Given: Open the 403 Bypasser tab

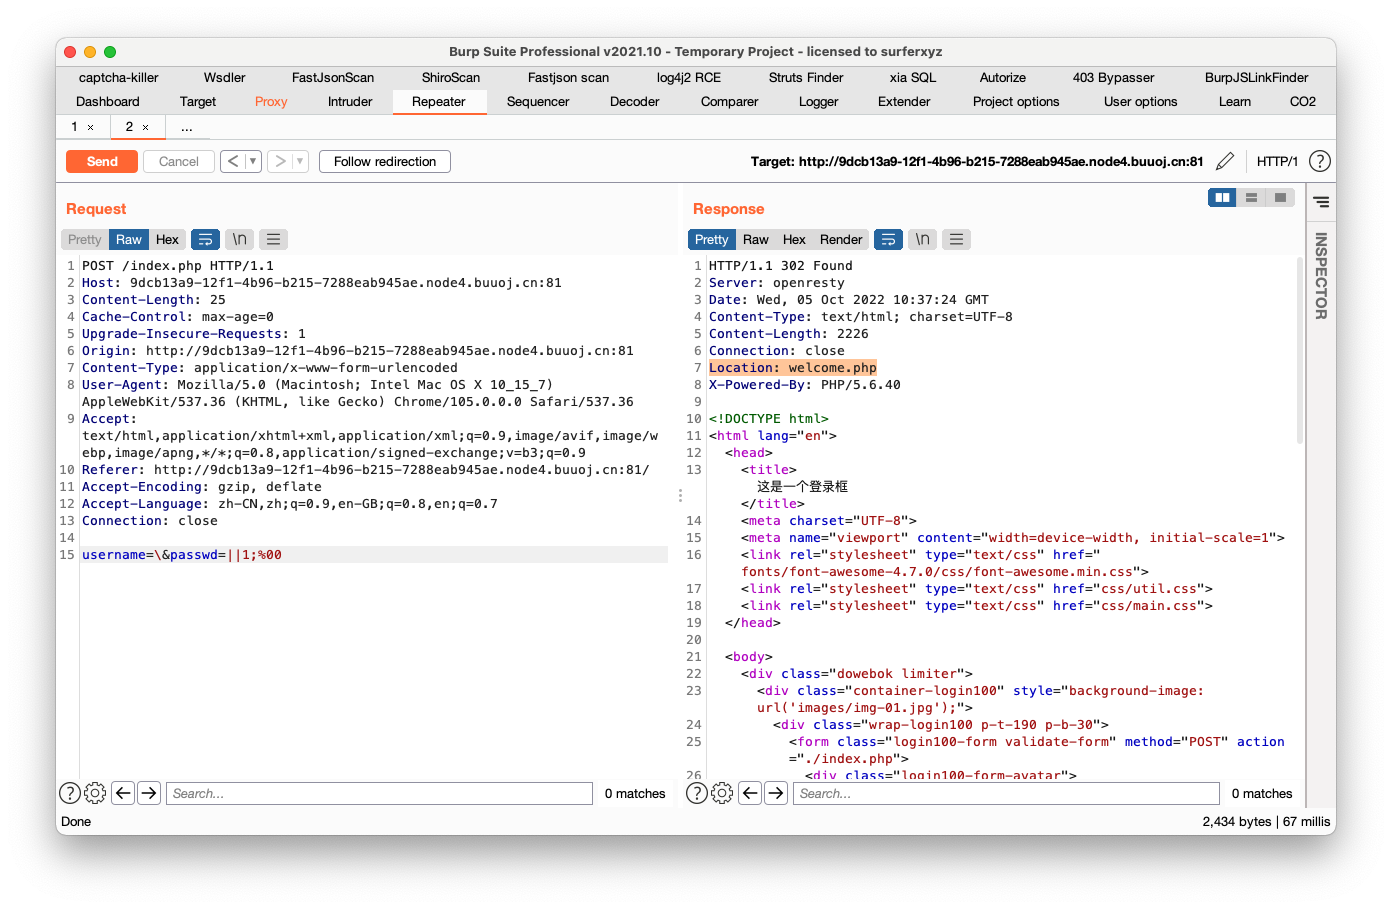Looking at the screenshot, I should [x=1113, y=77].
